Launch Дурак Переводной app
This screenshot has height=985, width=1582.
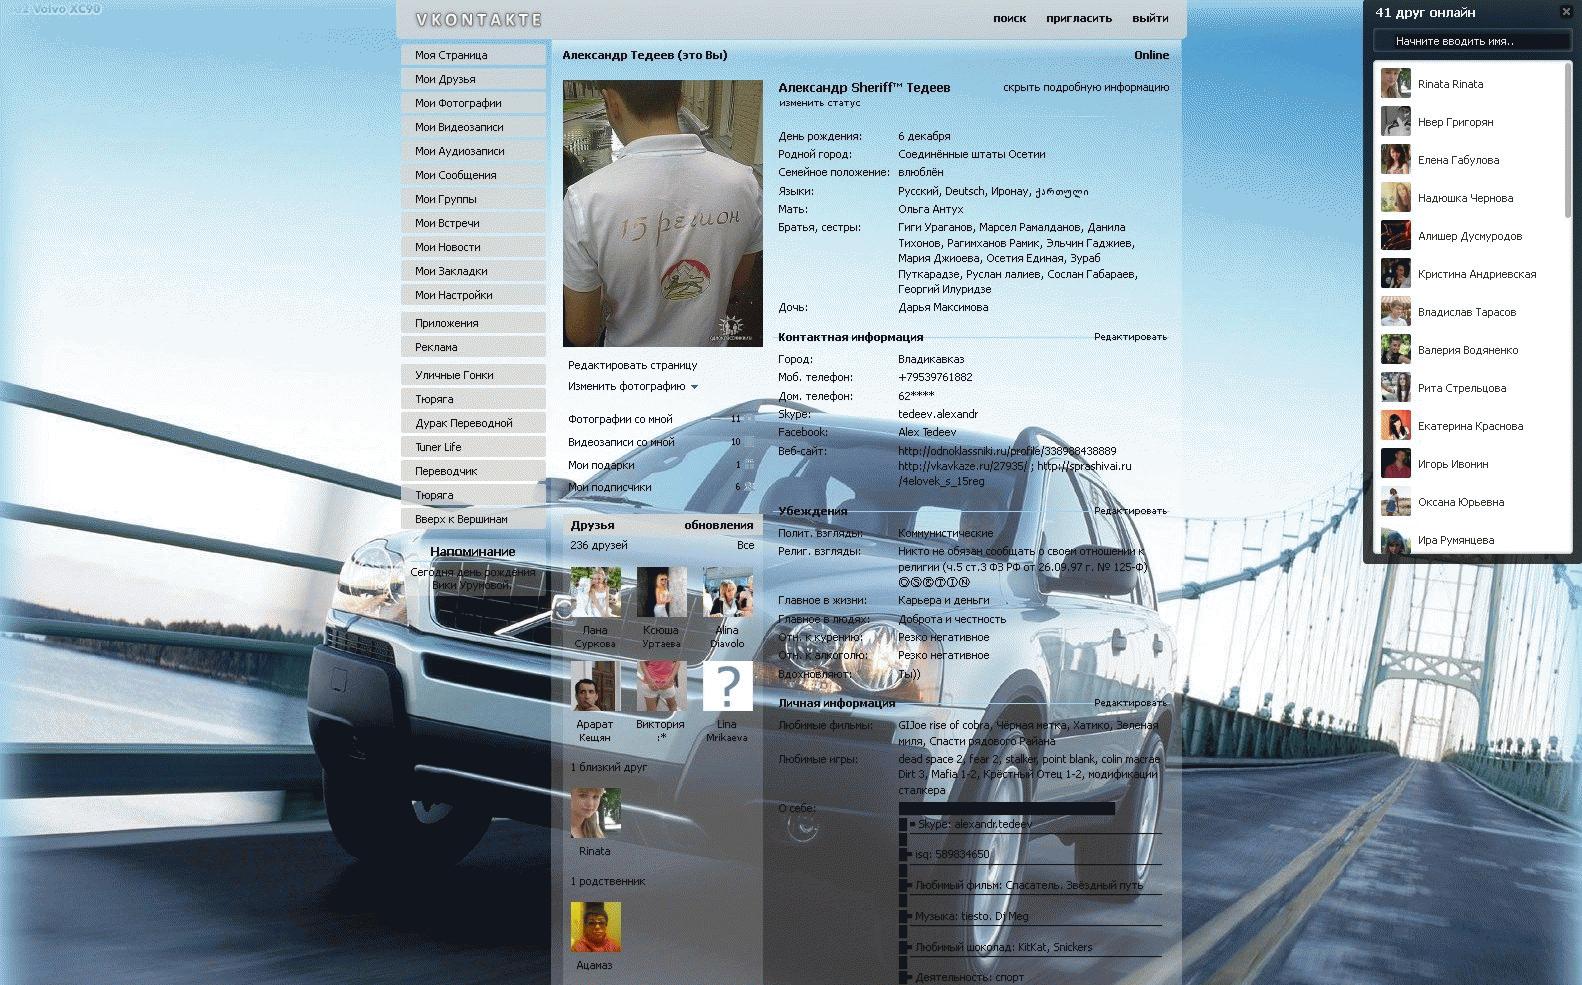point(473,423)
